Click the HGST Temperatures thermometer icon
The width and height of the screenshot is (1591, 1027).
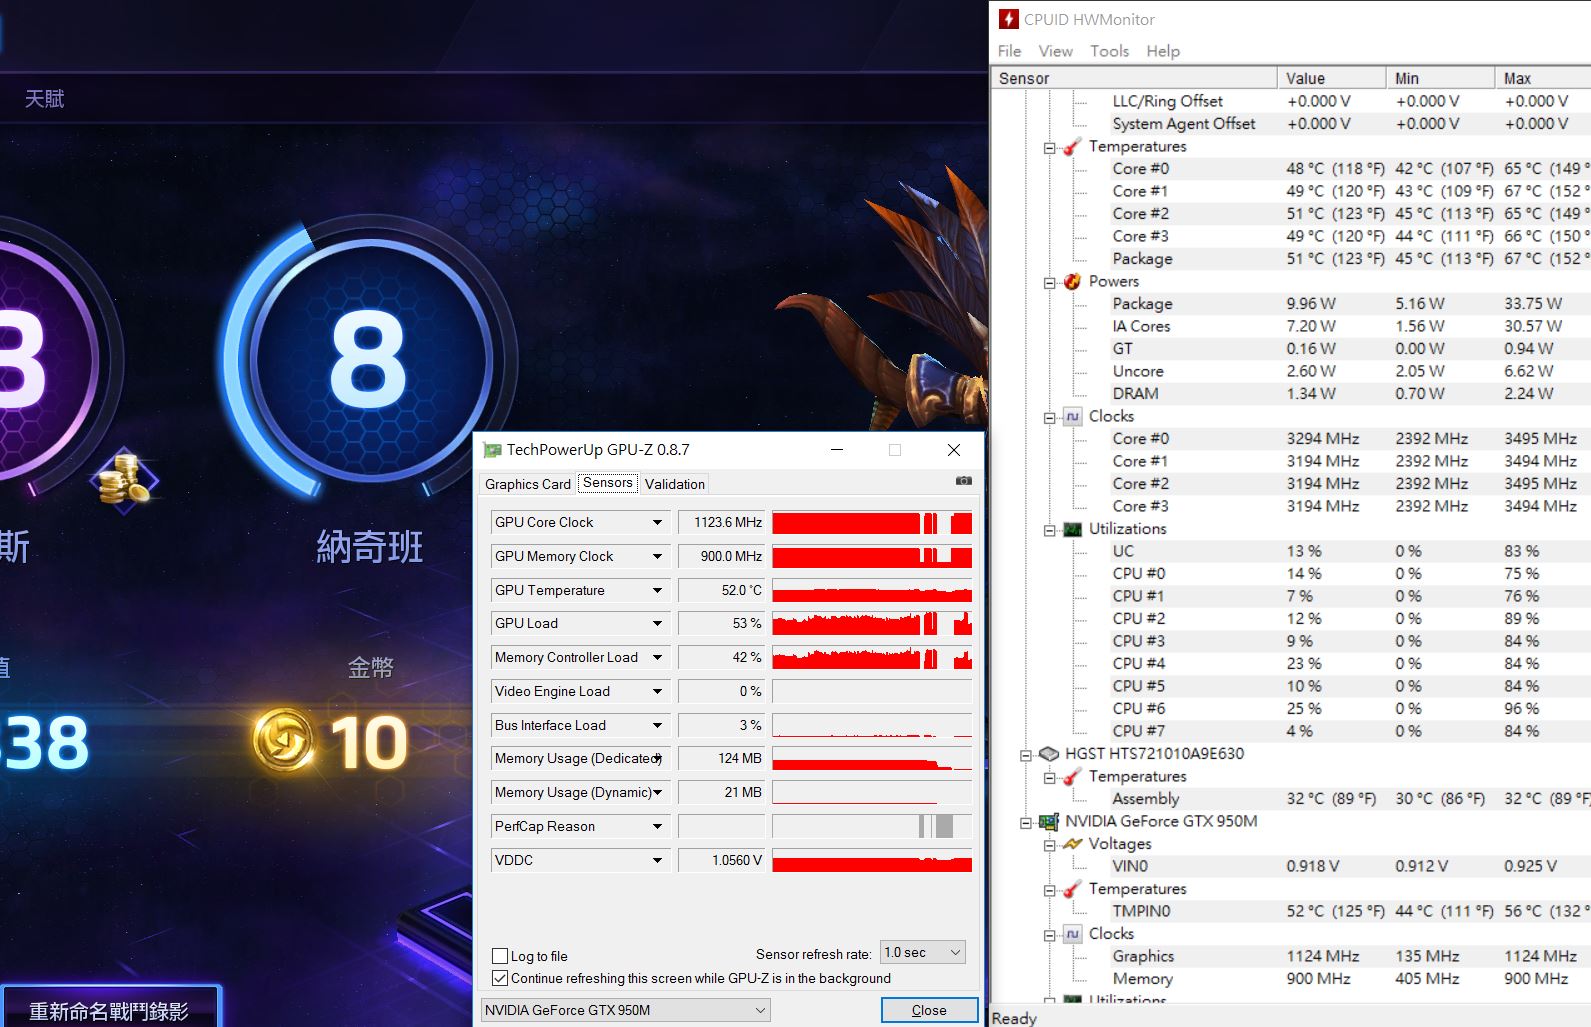pyautogui.click(x=1072, y=777)
